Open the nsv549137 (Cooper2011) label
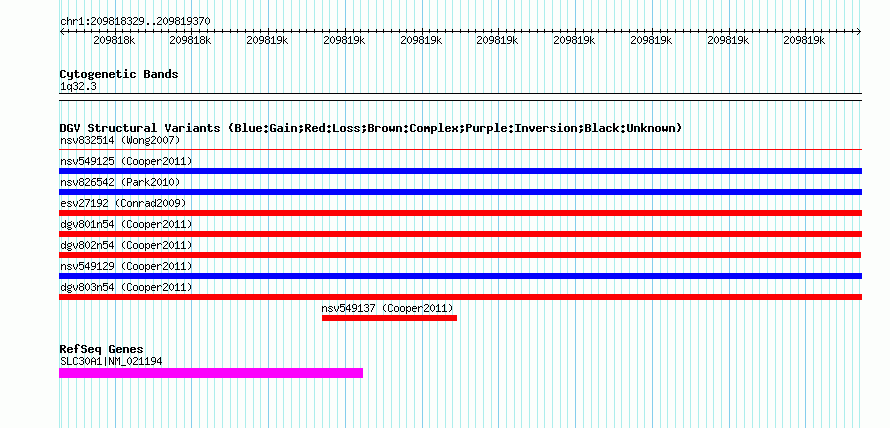 (388, 308)
